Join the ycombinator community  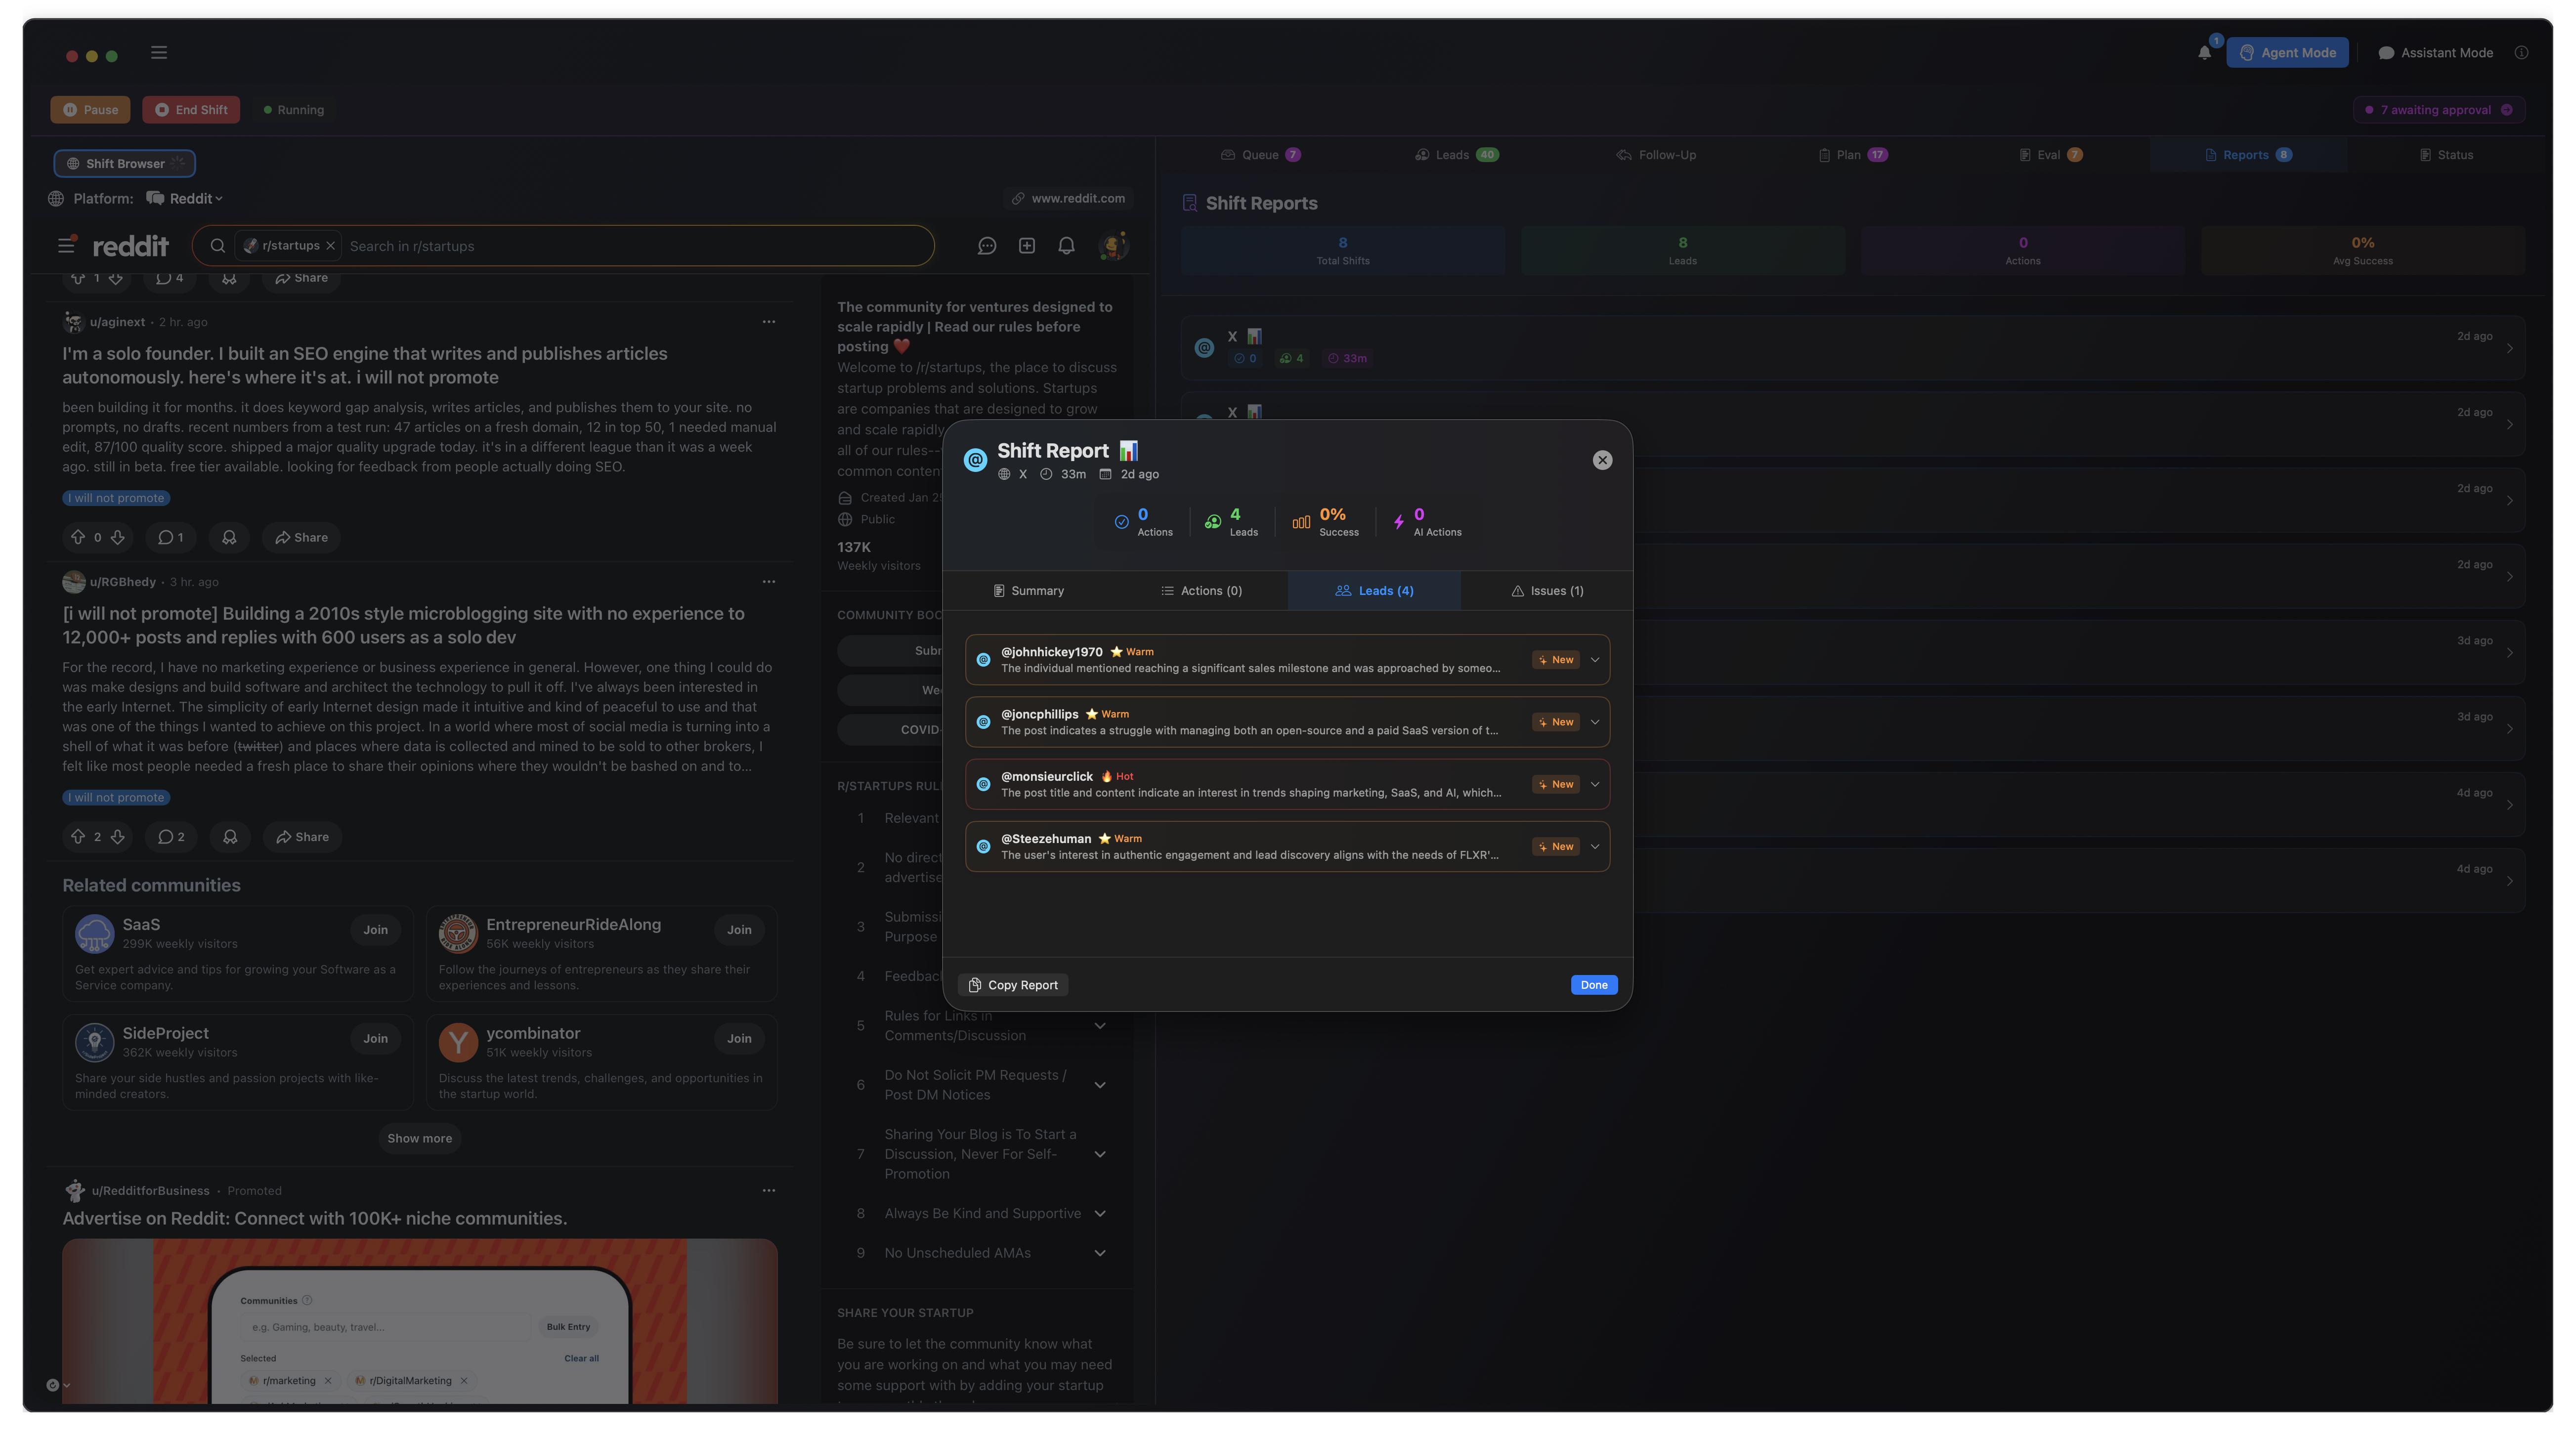(739, 1039)
